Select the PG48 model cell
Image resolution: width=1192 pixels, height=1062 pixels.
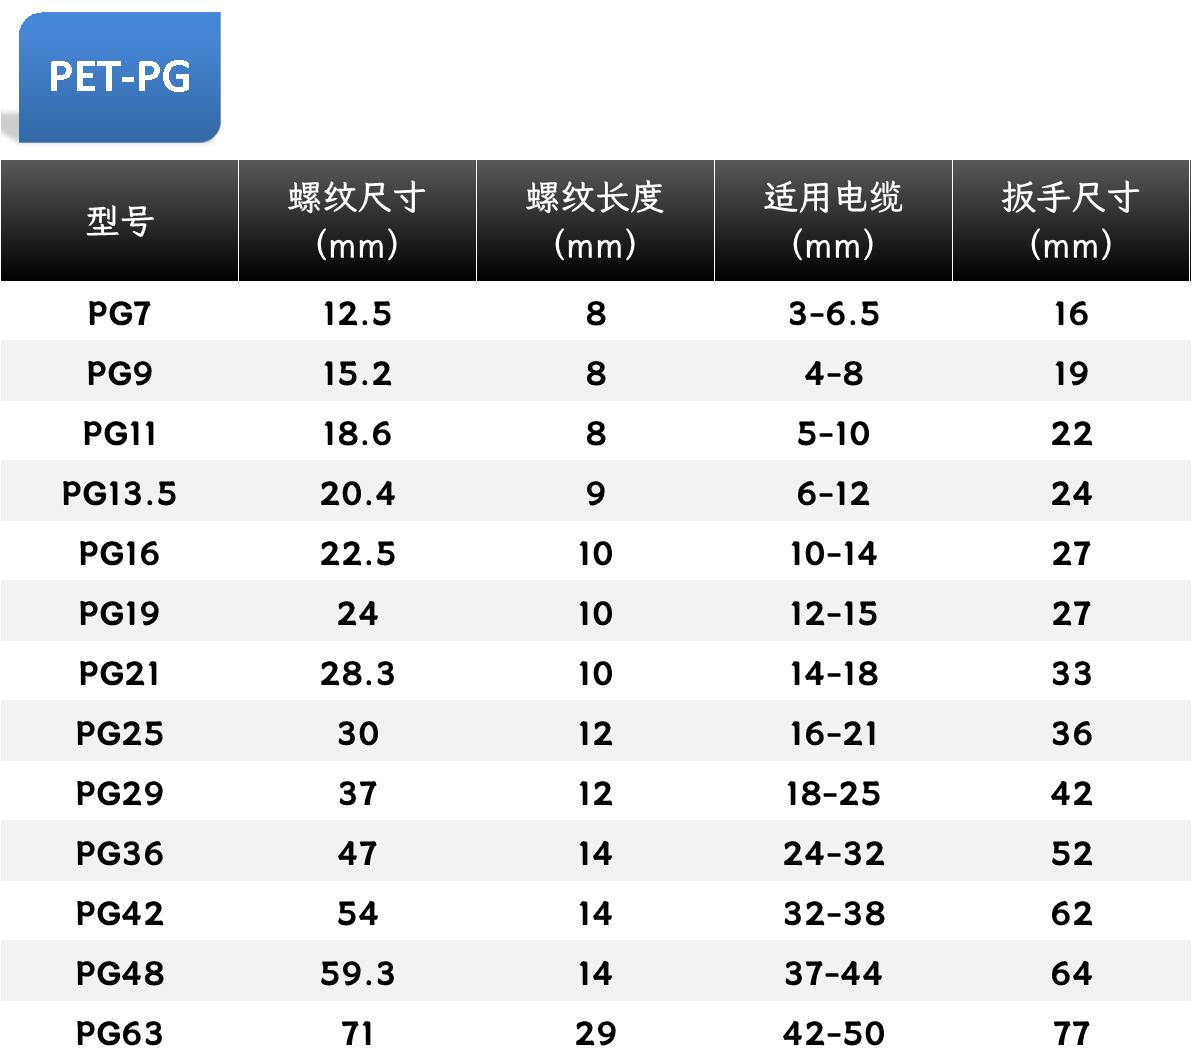point(119,974)
